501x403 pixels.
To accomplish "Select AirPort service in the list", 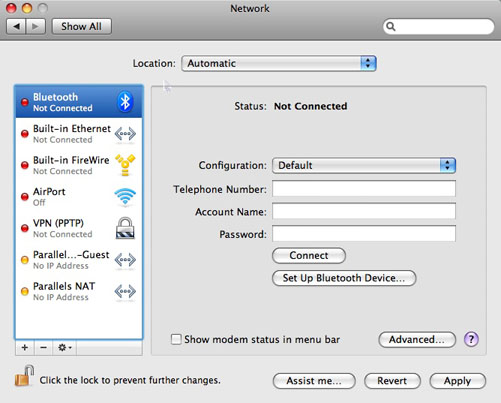I will [x=79, y=197].
